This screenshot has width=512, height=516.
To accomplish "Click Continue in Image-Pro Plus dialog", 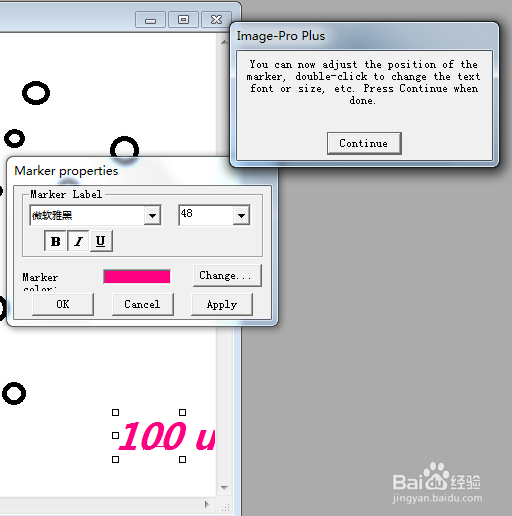I will [x=364, y=143].
